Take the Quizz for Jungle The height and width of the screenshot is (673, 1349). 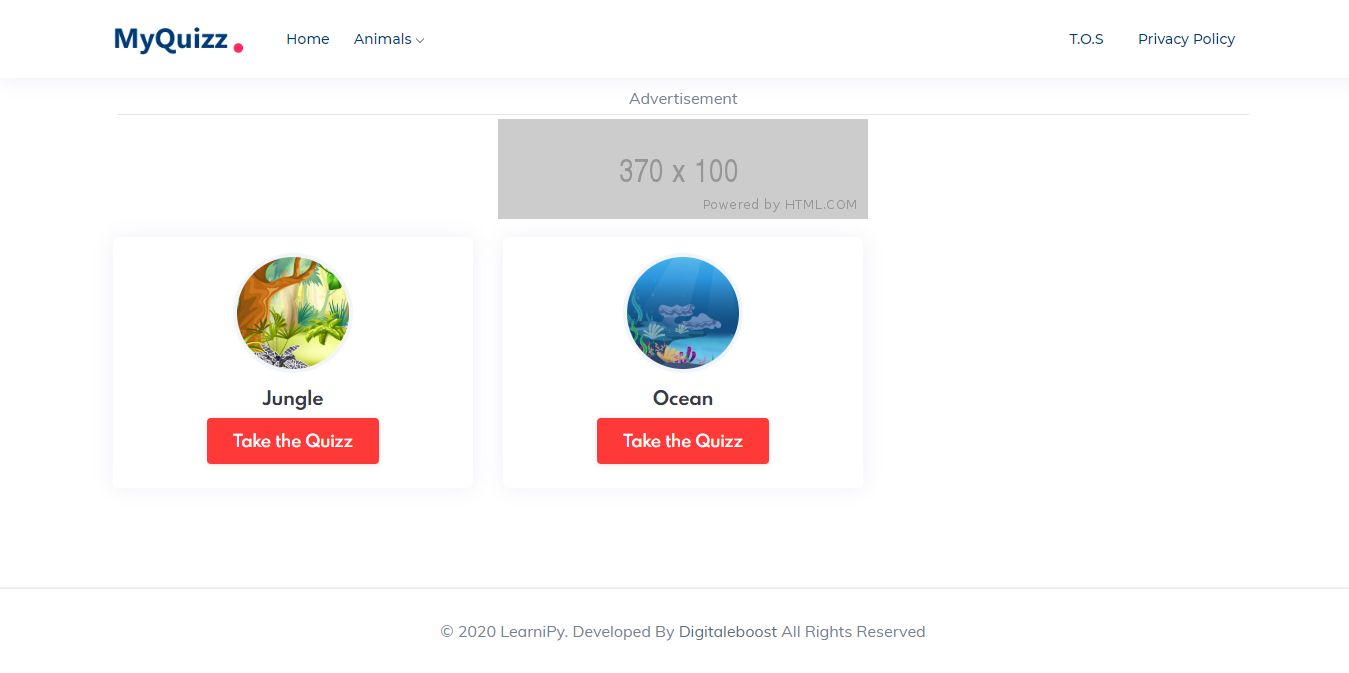click(x=293, y=441)
